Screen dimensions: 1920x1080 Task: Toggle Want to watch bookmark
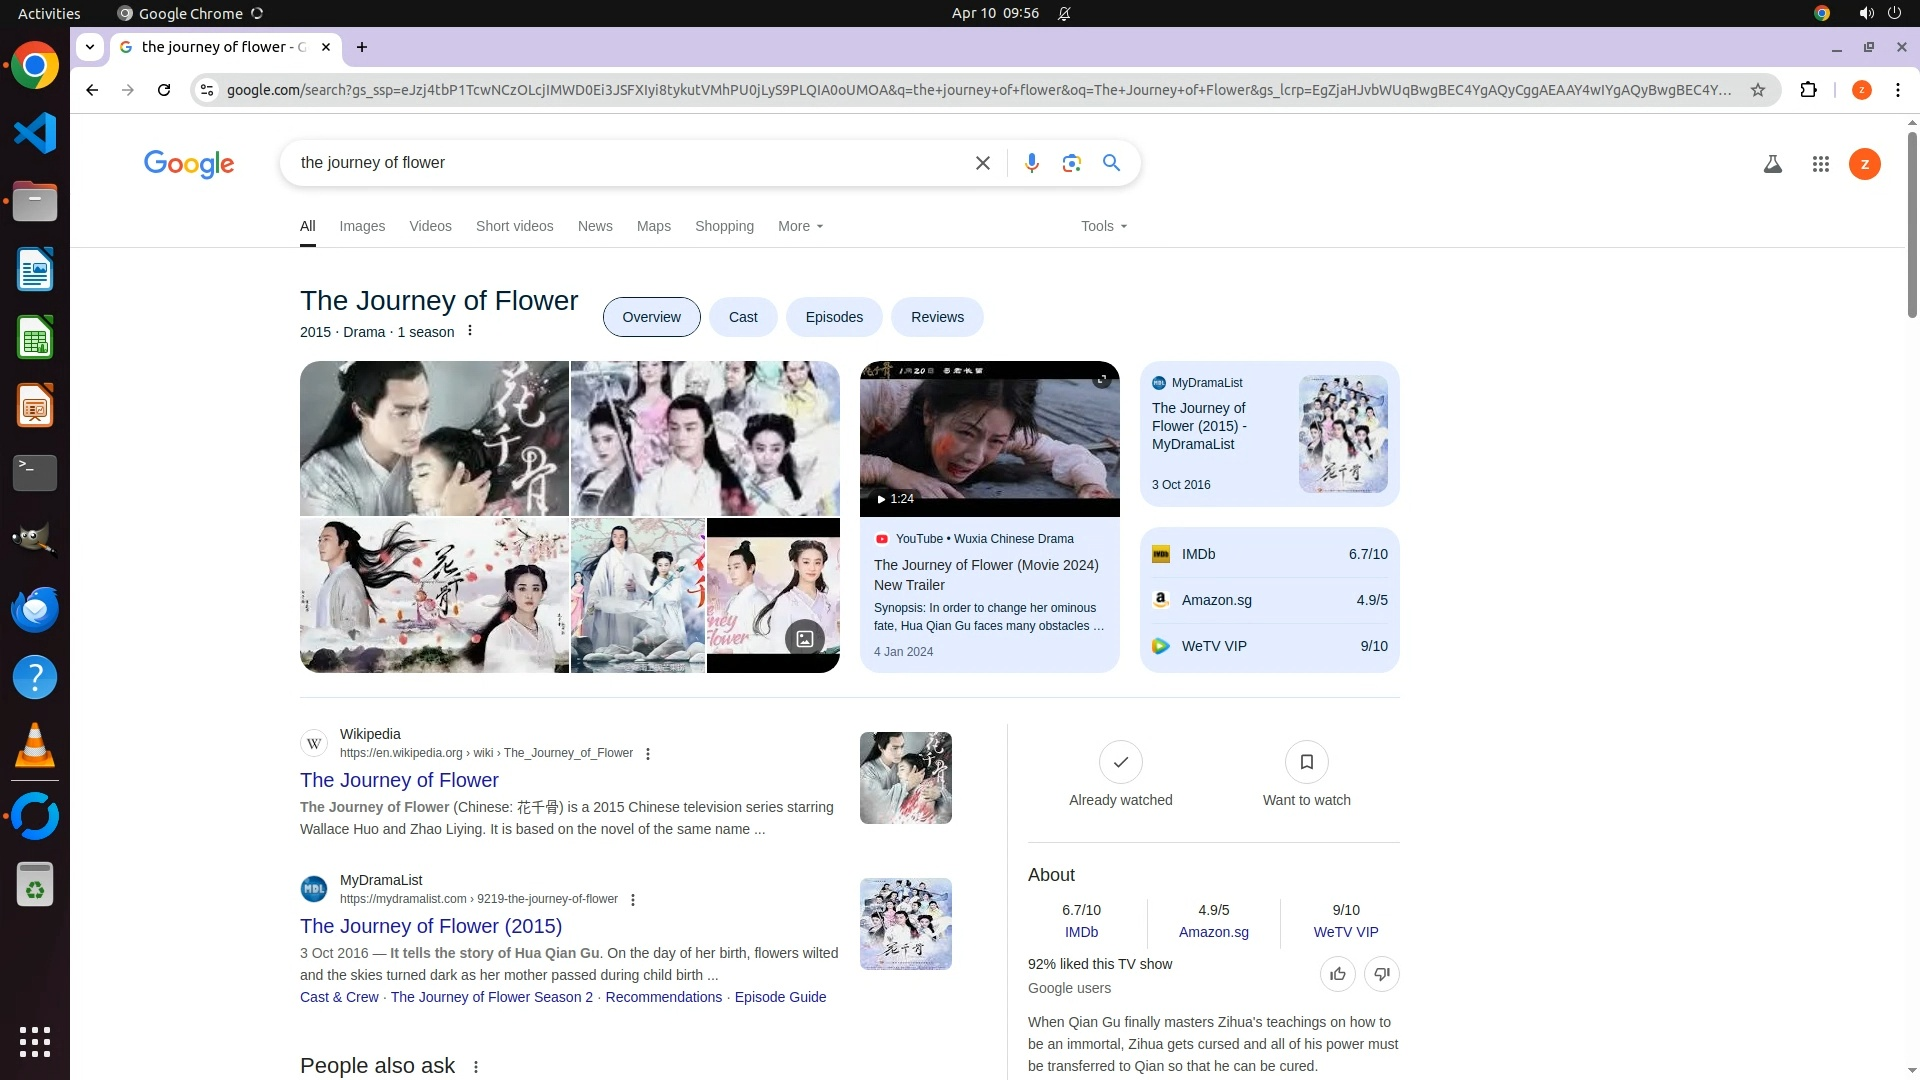(x=1306, y=763)
